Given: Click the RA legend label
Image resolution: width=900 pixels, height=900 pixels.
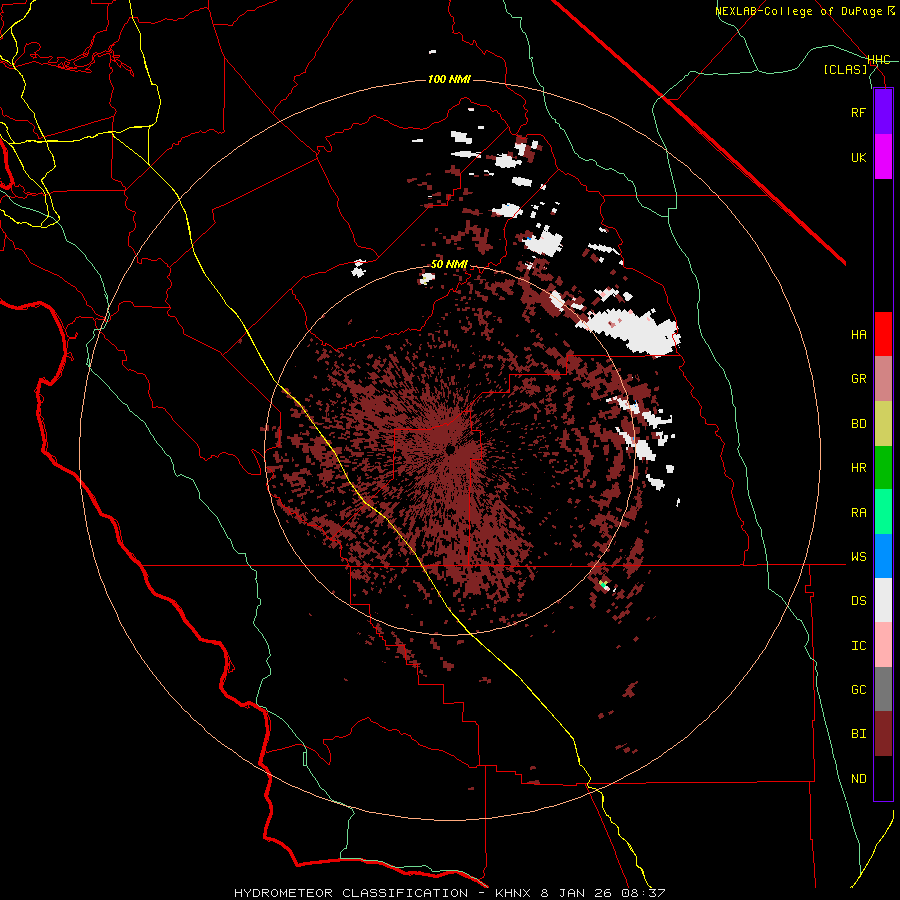Looking at the screenshot, I should pos(858,513).
